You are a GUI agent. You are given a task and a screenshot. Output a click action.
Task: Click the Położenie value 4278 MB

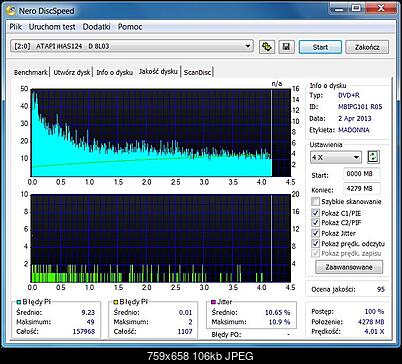371,322
